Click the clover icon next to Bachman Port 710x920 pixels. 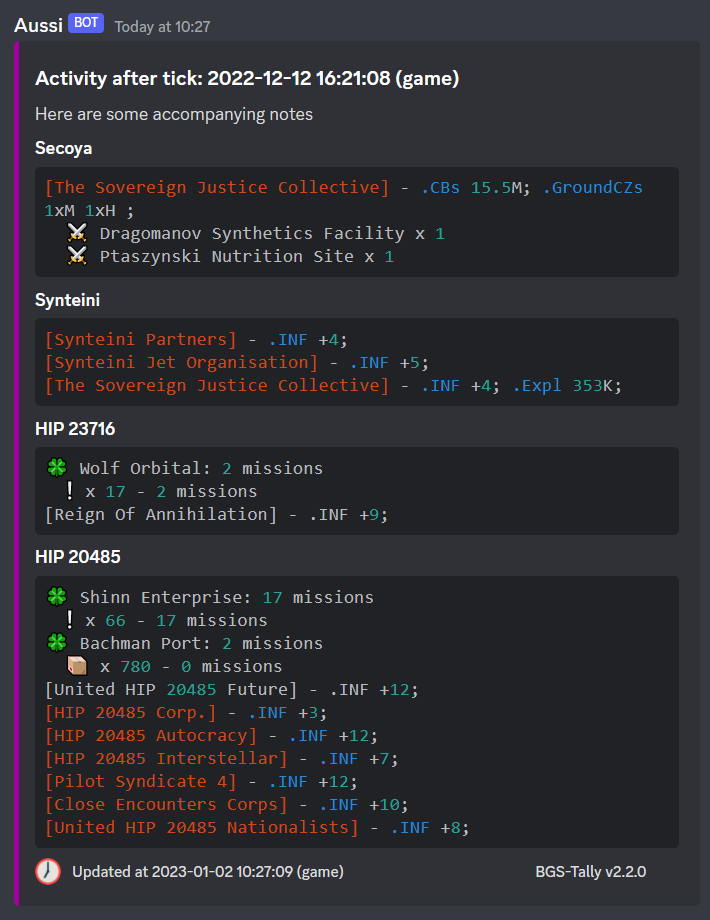pyautogui.click(x=57, y=643)
